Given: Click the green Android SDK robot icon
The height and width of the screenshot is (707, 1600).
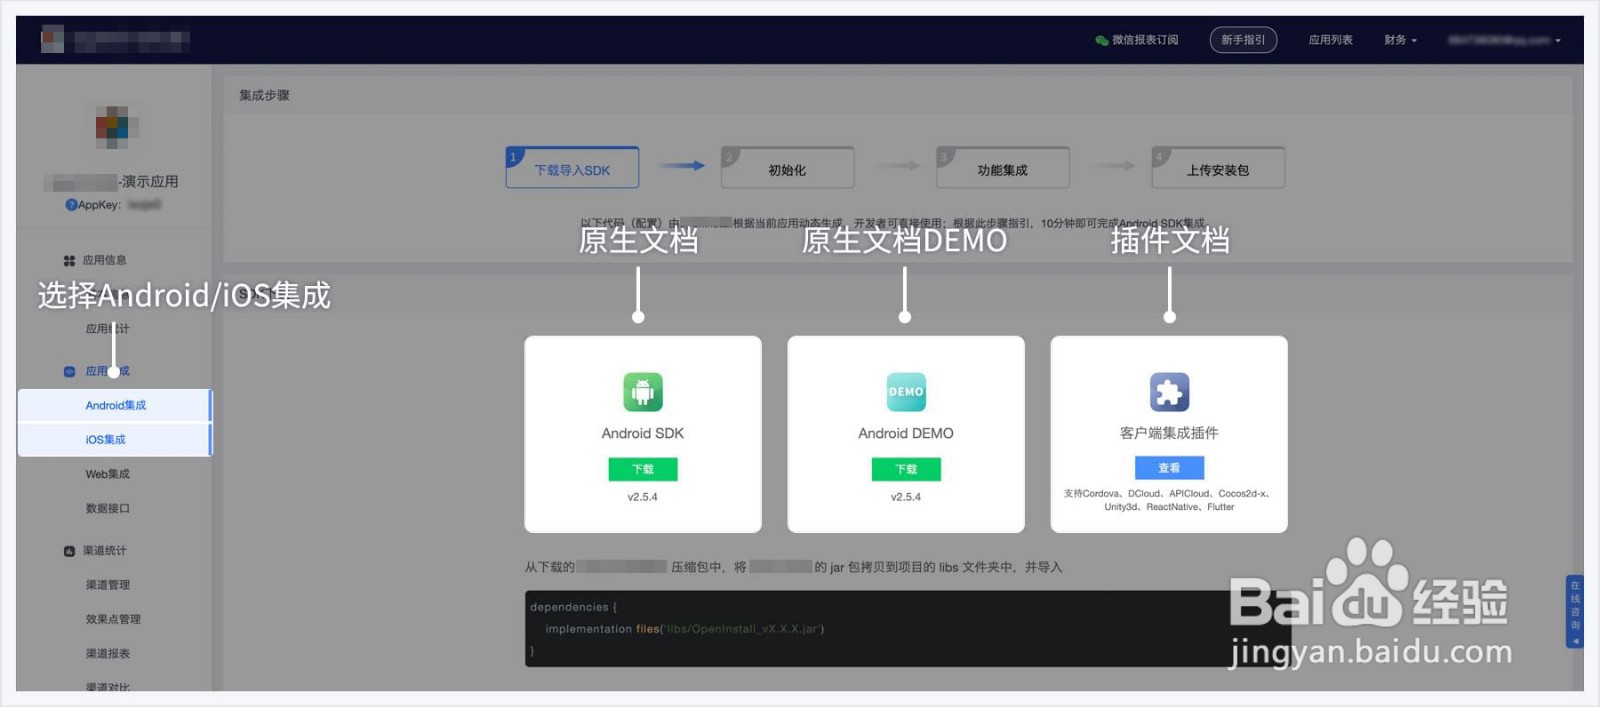Looking at the screenshot, I should tap(643, 392).
